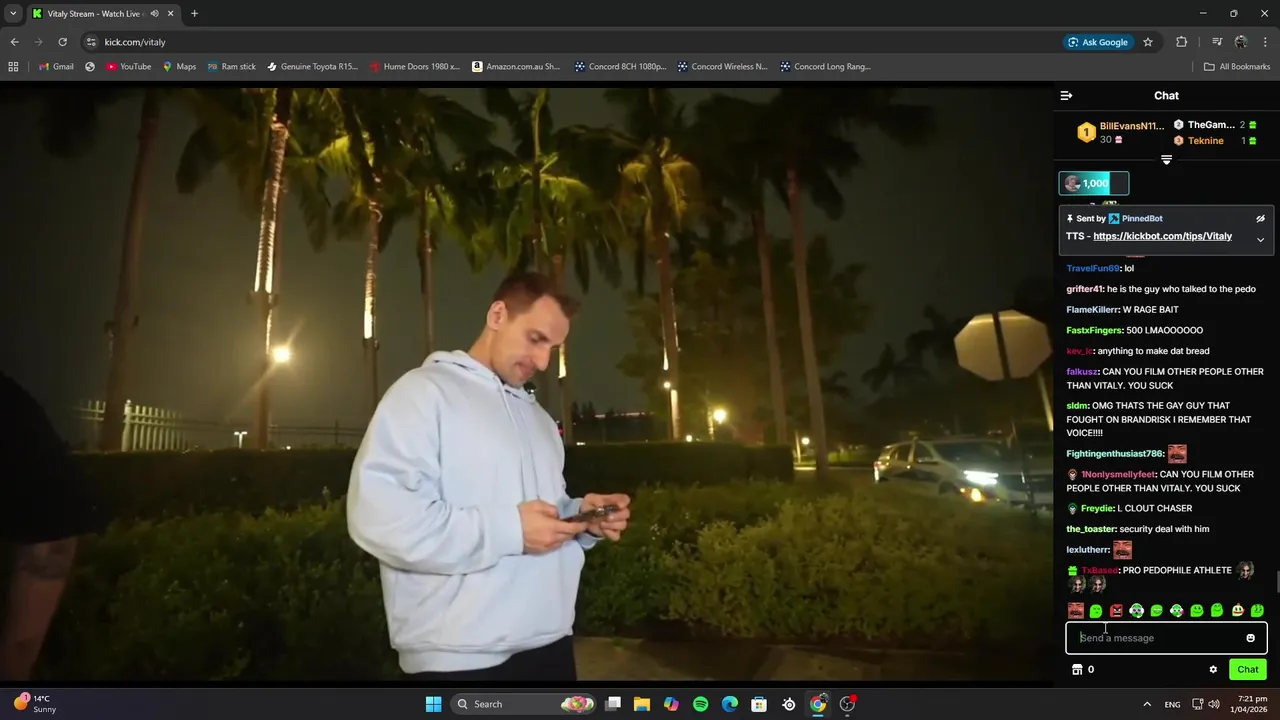Open the Extensions puzzle icon
This screenshot has width=1280, height=720.
pyautogui.click(x=1182, y=42)
